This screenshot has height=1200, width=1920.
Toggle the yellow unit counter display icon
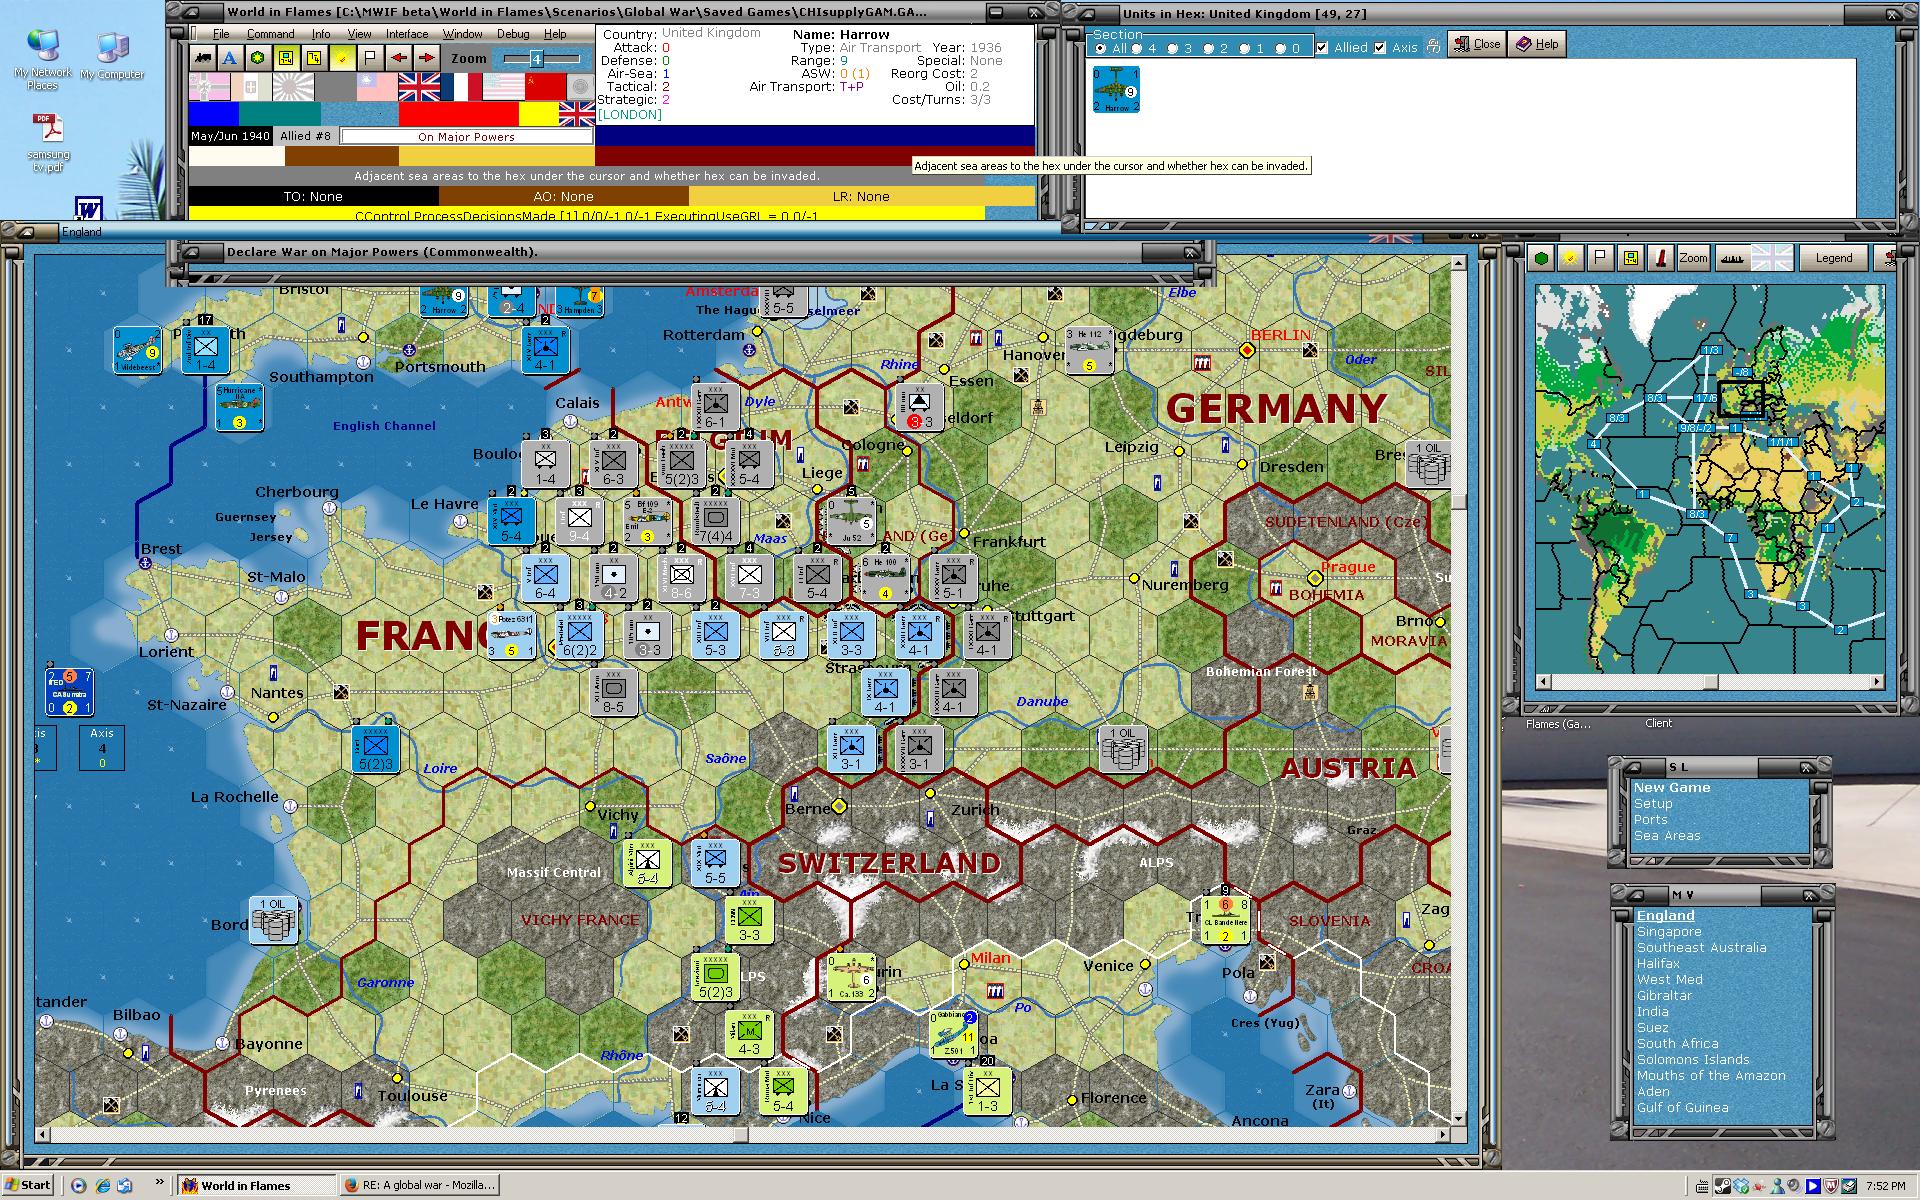286,58
